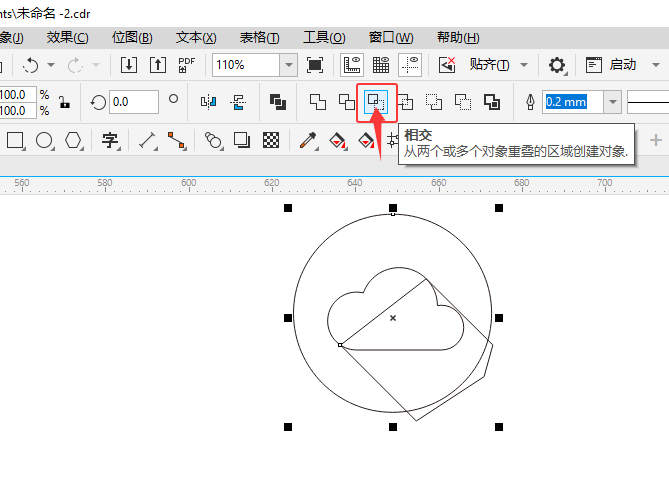Image resolution: width=669 pixels, height=504 pixels.
Task: Click the Publish to PDF icon
Action: [186, 65]
